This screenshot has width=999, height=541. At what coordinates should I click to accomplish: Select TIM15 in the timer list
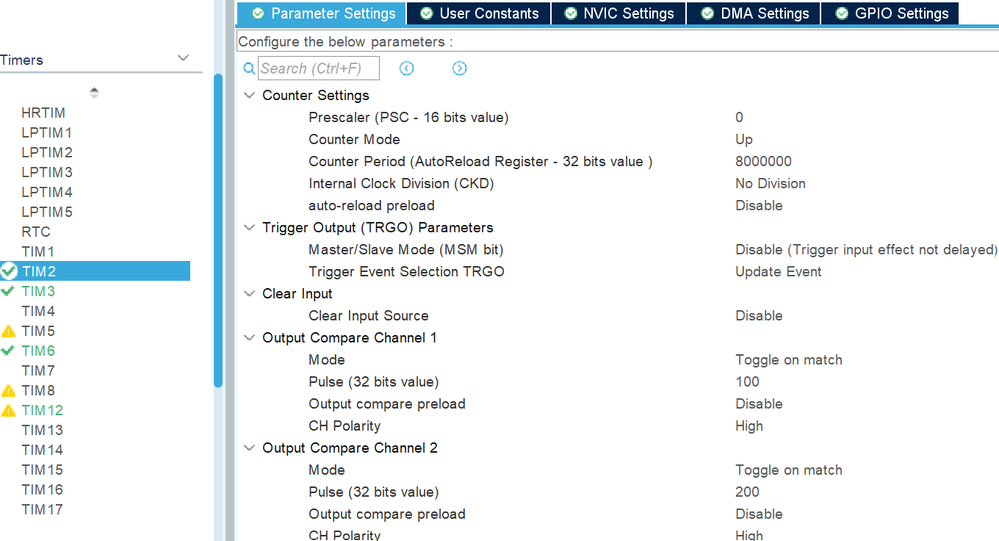click(42, 470)
